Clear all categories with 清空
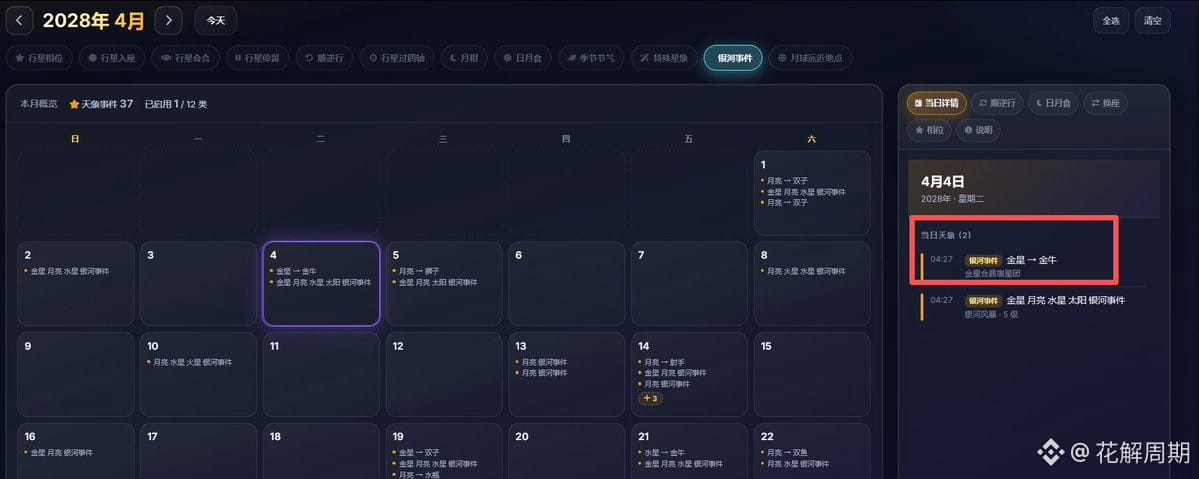The image size is (1199, 479). pyautogui.click(x=1152, y=21)
